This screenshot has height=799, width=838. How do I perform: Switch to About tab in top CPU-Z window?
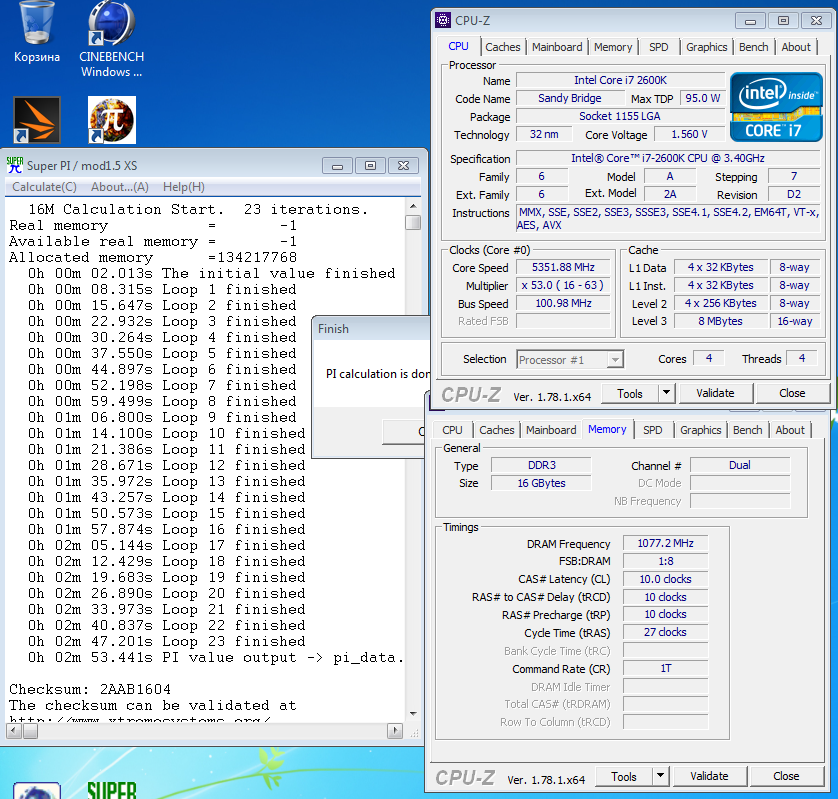pyautogui.click(x=796, y=47)
